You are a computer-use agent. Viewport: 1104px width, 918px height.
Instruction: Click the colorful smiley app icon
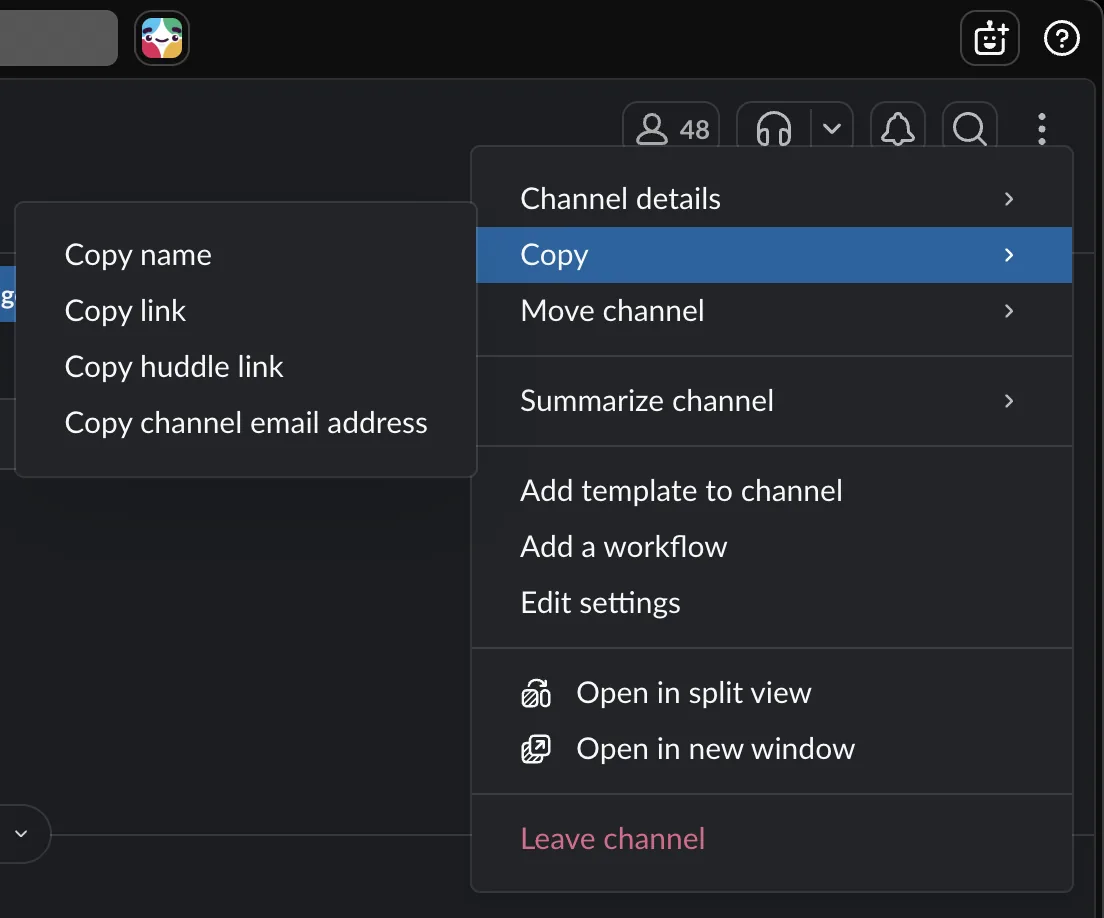point(162,38)
